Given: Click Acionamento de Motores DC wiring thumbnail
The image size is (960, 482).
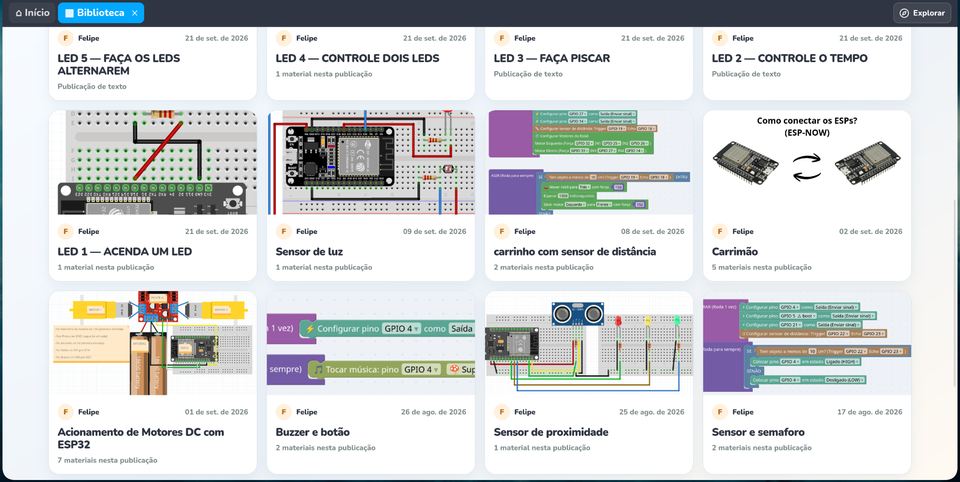Looking at the screenshot, I should pyautogui.click(x=153, y=343).
